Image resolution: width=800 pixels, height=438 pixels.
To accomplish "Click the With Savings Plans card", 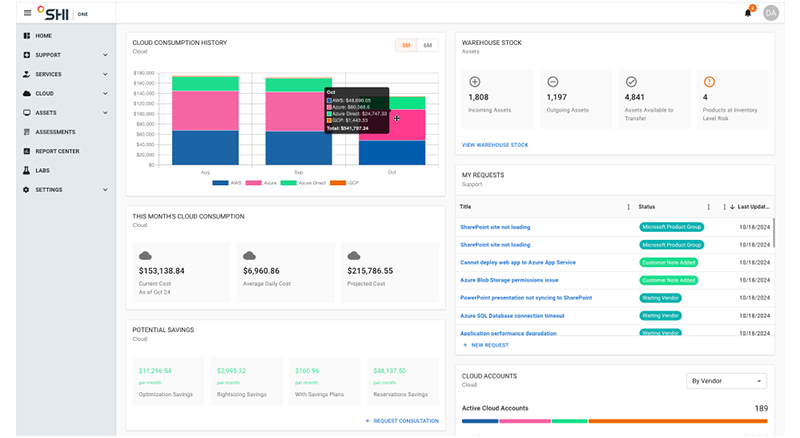I will [324, 381].
